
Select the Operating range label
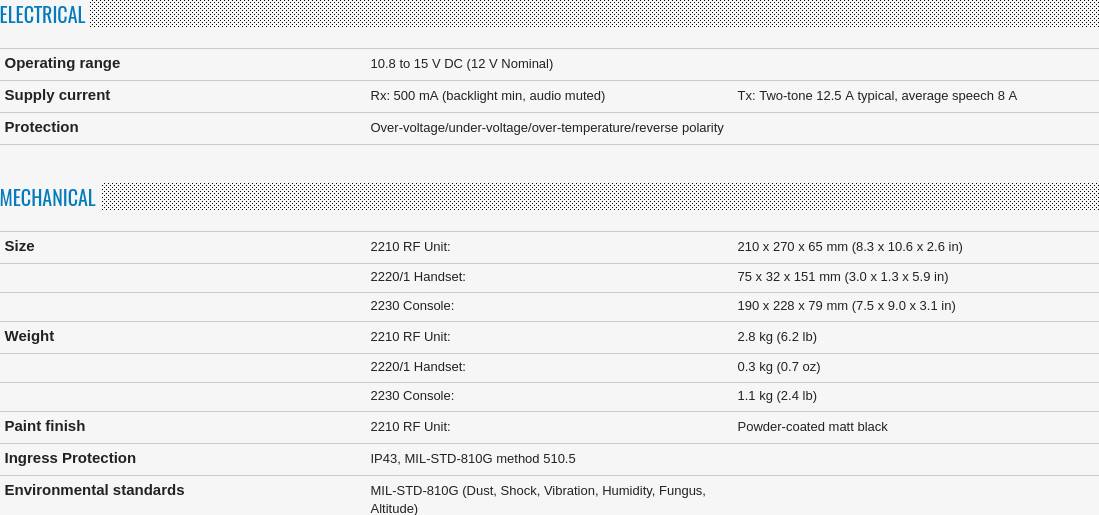[x=62, y=63]
